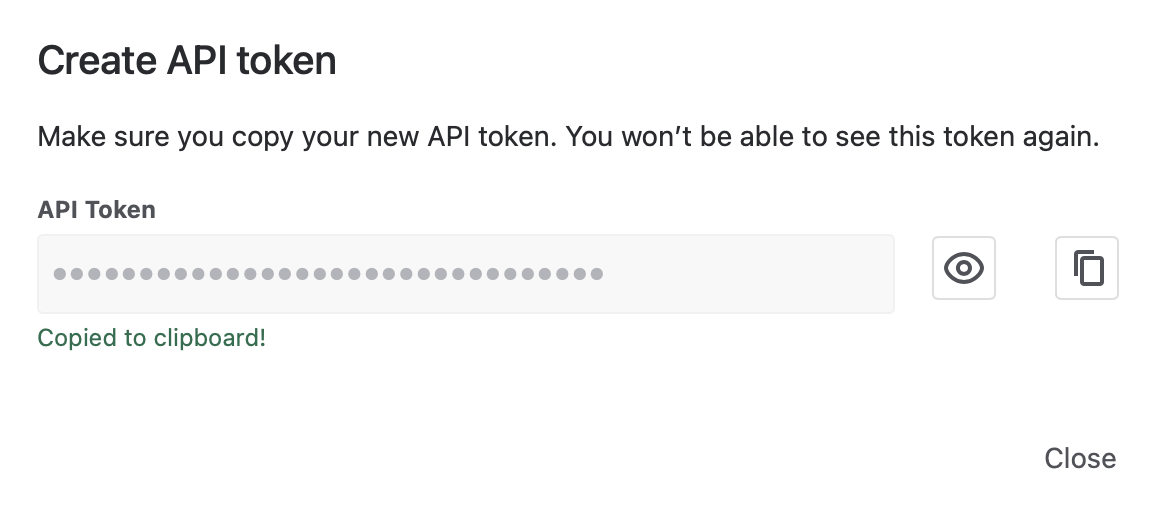Copy the API token to clipboard
Screen dimensions: 1176x516
[x=1087, y=268]
